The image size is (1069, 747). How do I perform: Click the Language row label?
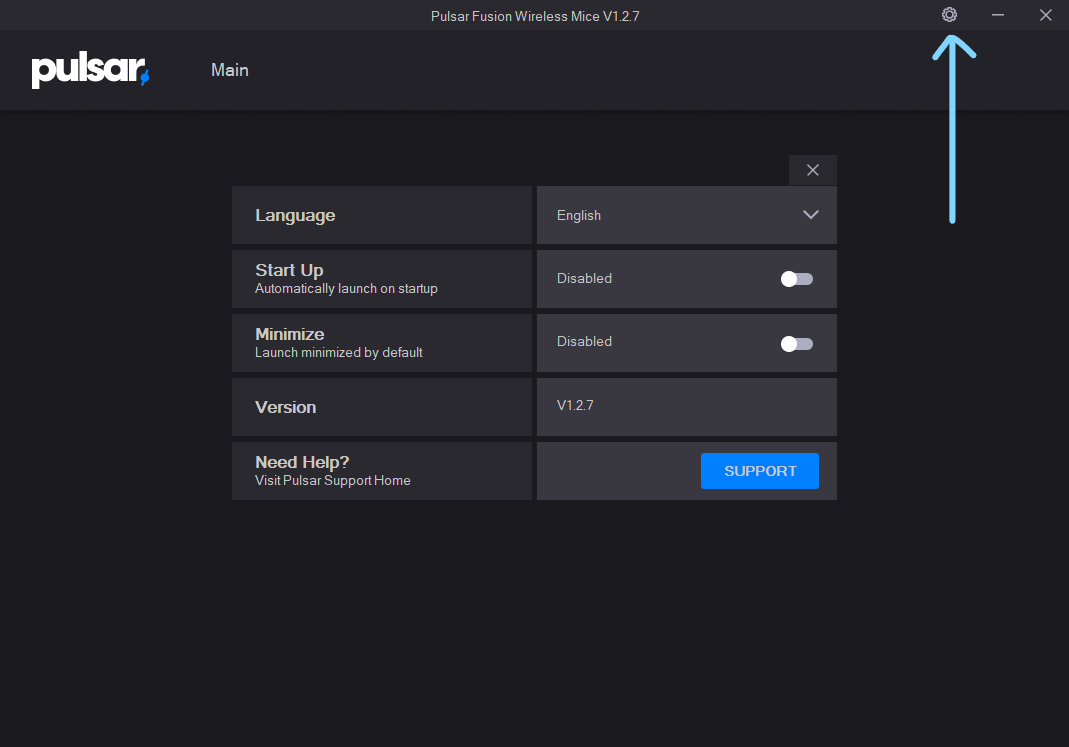(x=295, y=215)
